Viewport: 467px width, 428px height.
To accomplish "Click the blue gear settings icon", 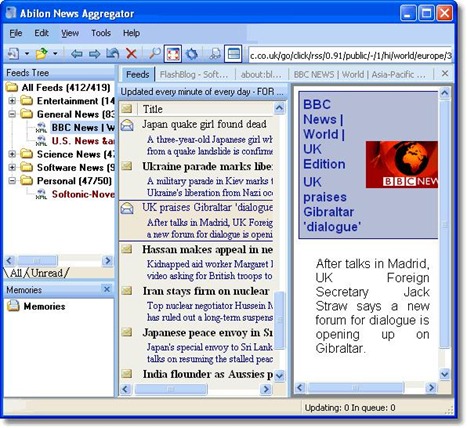I will (192, 54).
